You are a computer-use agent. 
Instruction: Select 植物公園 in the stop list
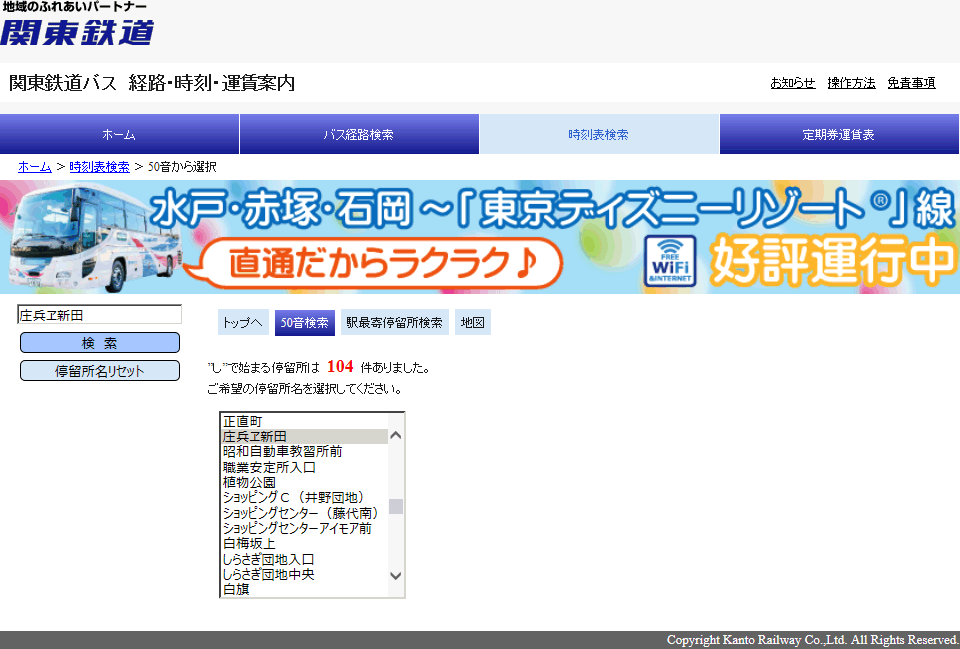pyautogui.click(x=249, y=482)
